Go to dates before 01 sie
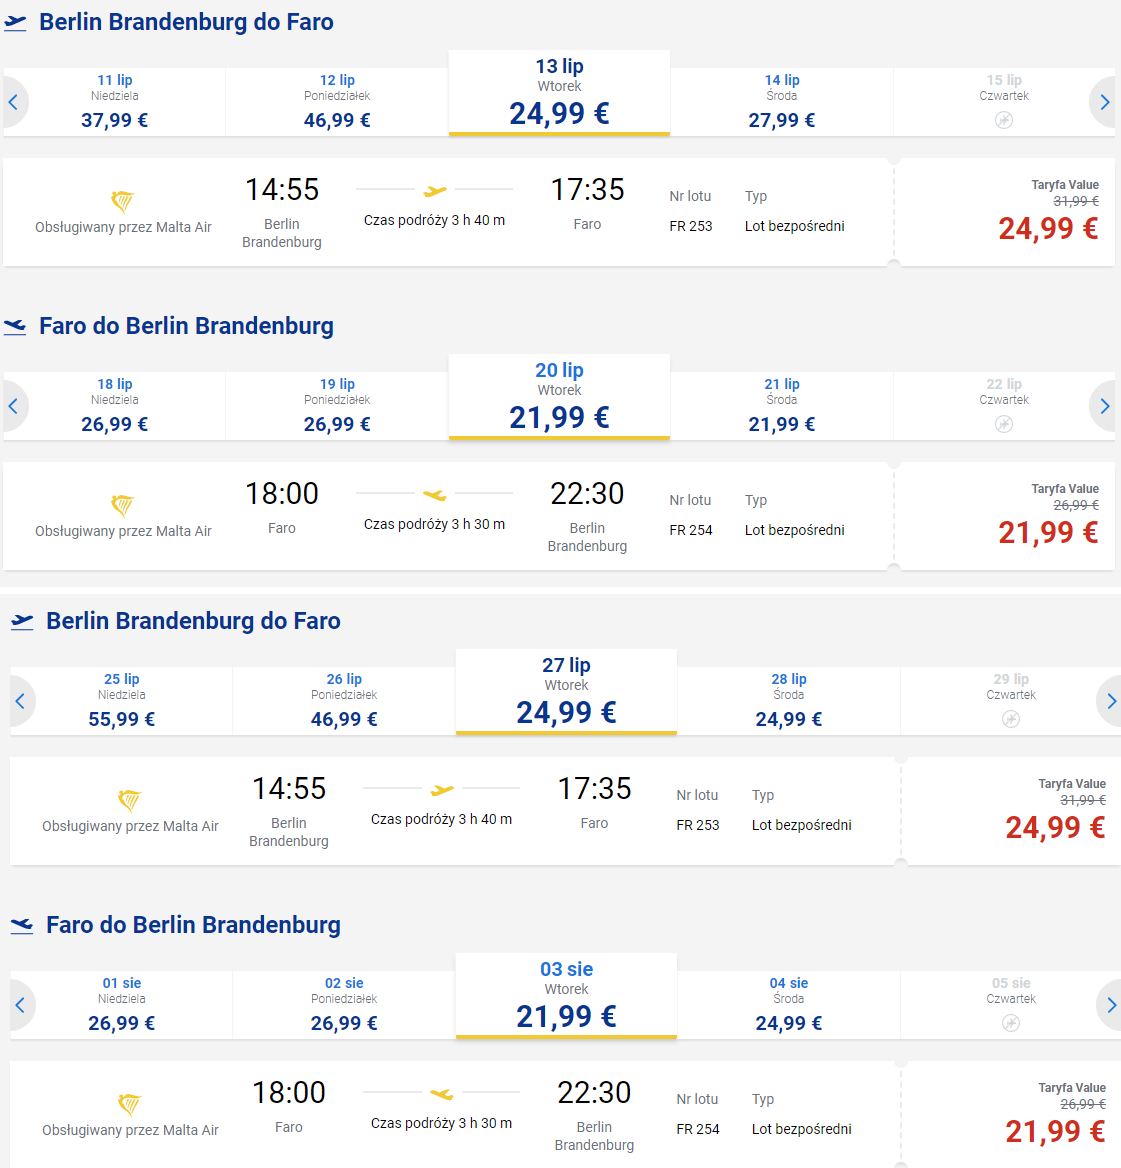Image resolution: width=1121 pixels, height=1168 pixels. click(x=21, y=1005)
